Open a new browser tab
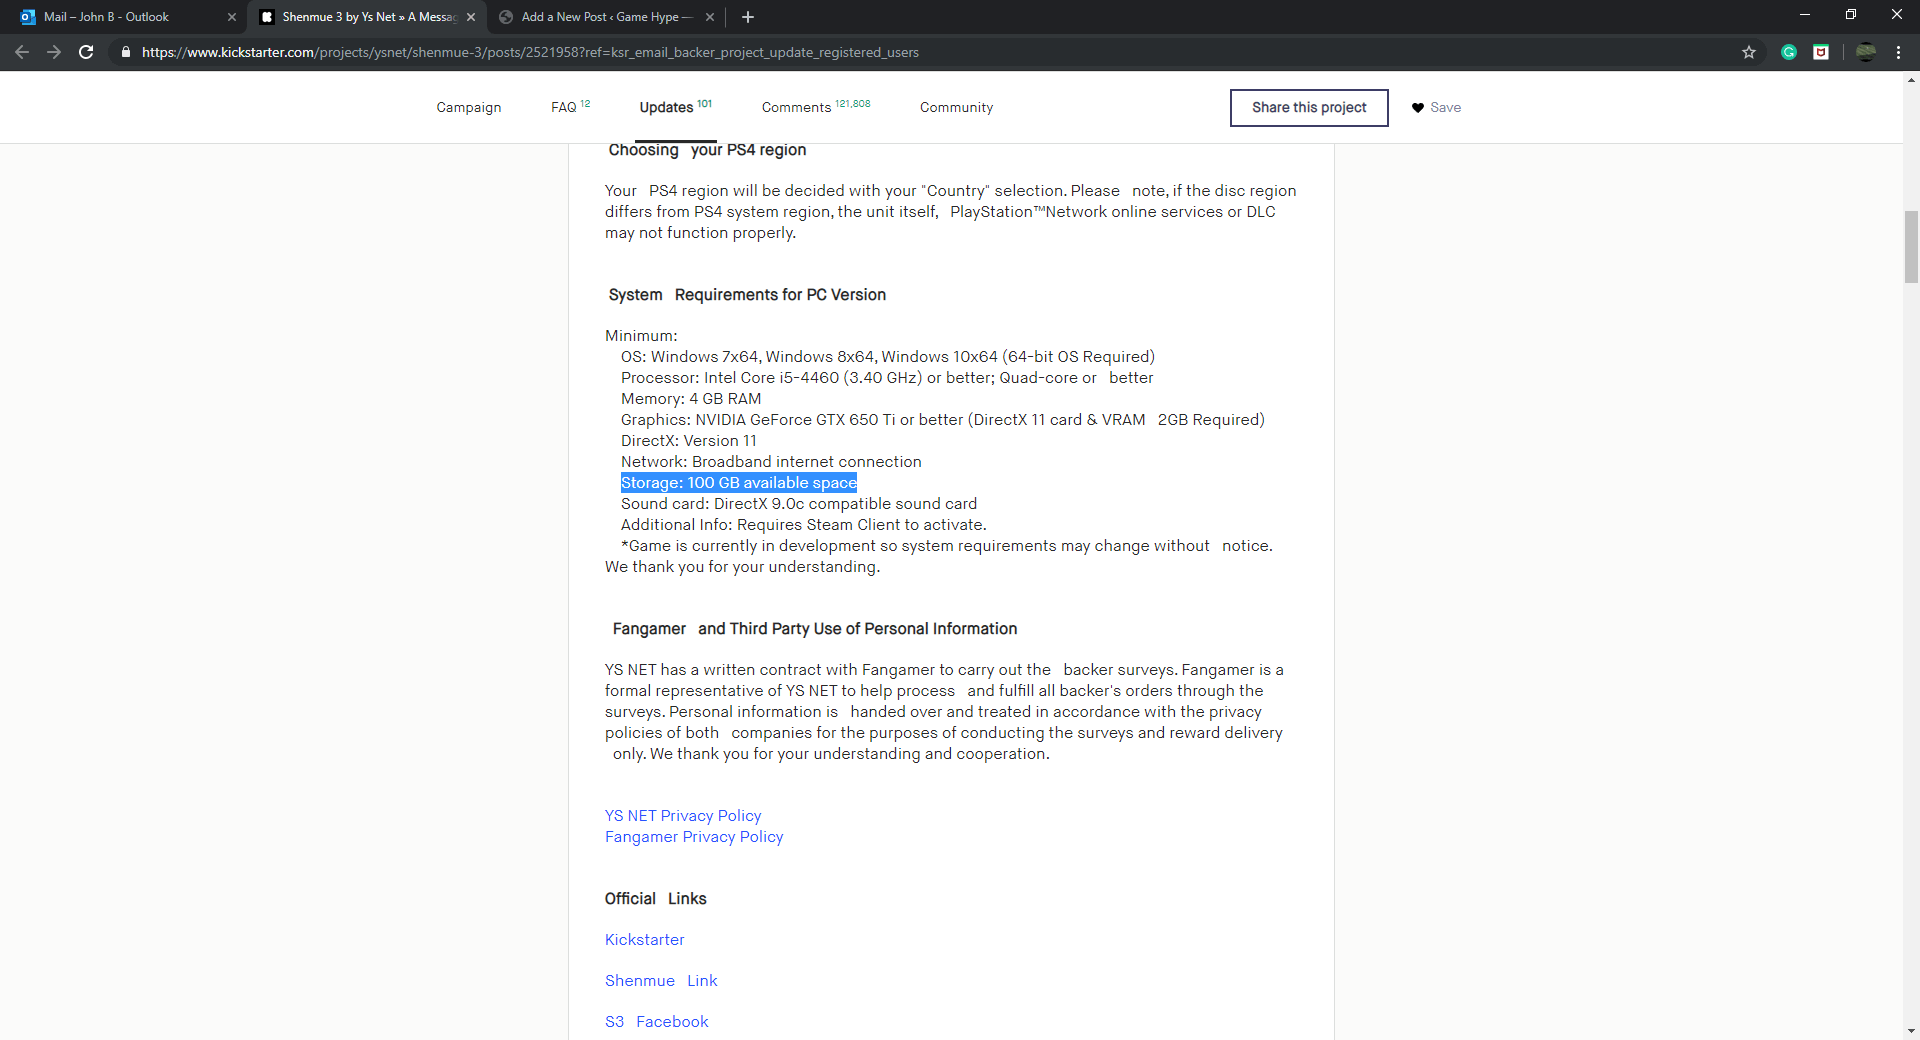This screenshot has width=1920, height=1040. (x=748, y=17)
